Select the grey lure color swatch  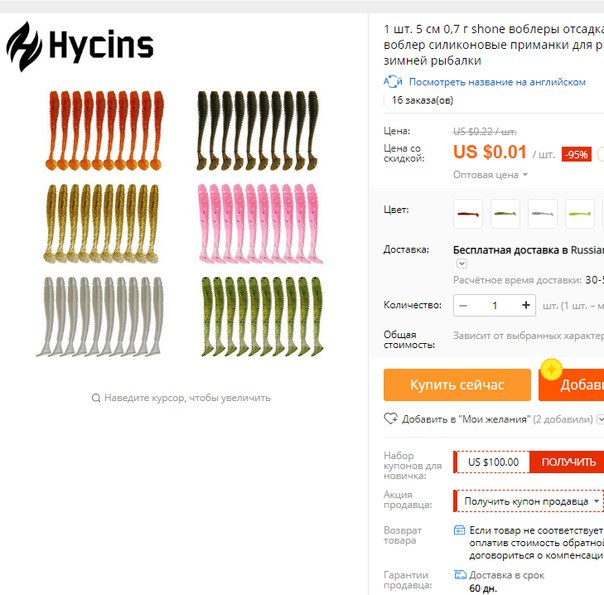542,214
